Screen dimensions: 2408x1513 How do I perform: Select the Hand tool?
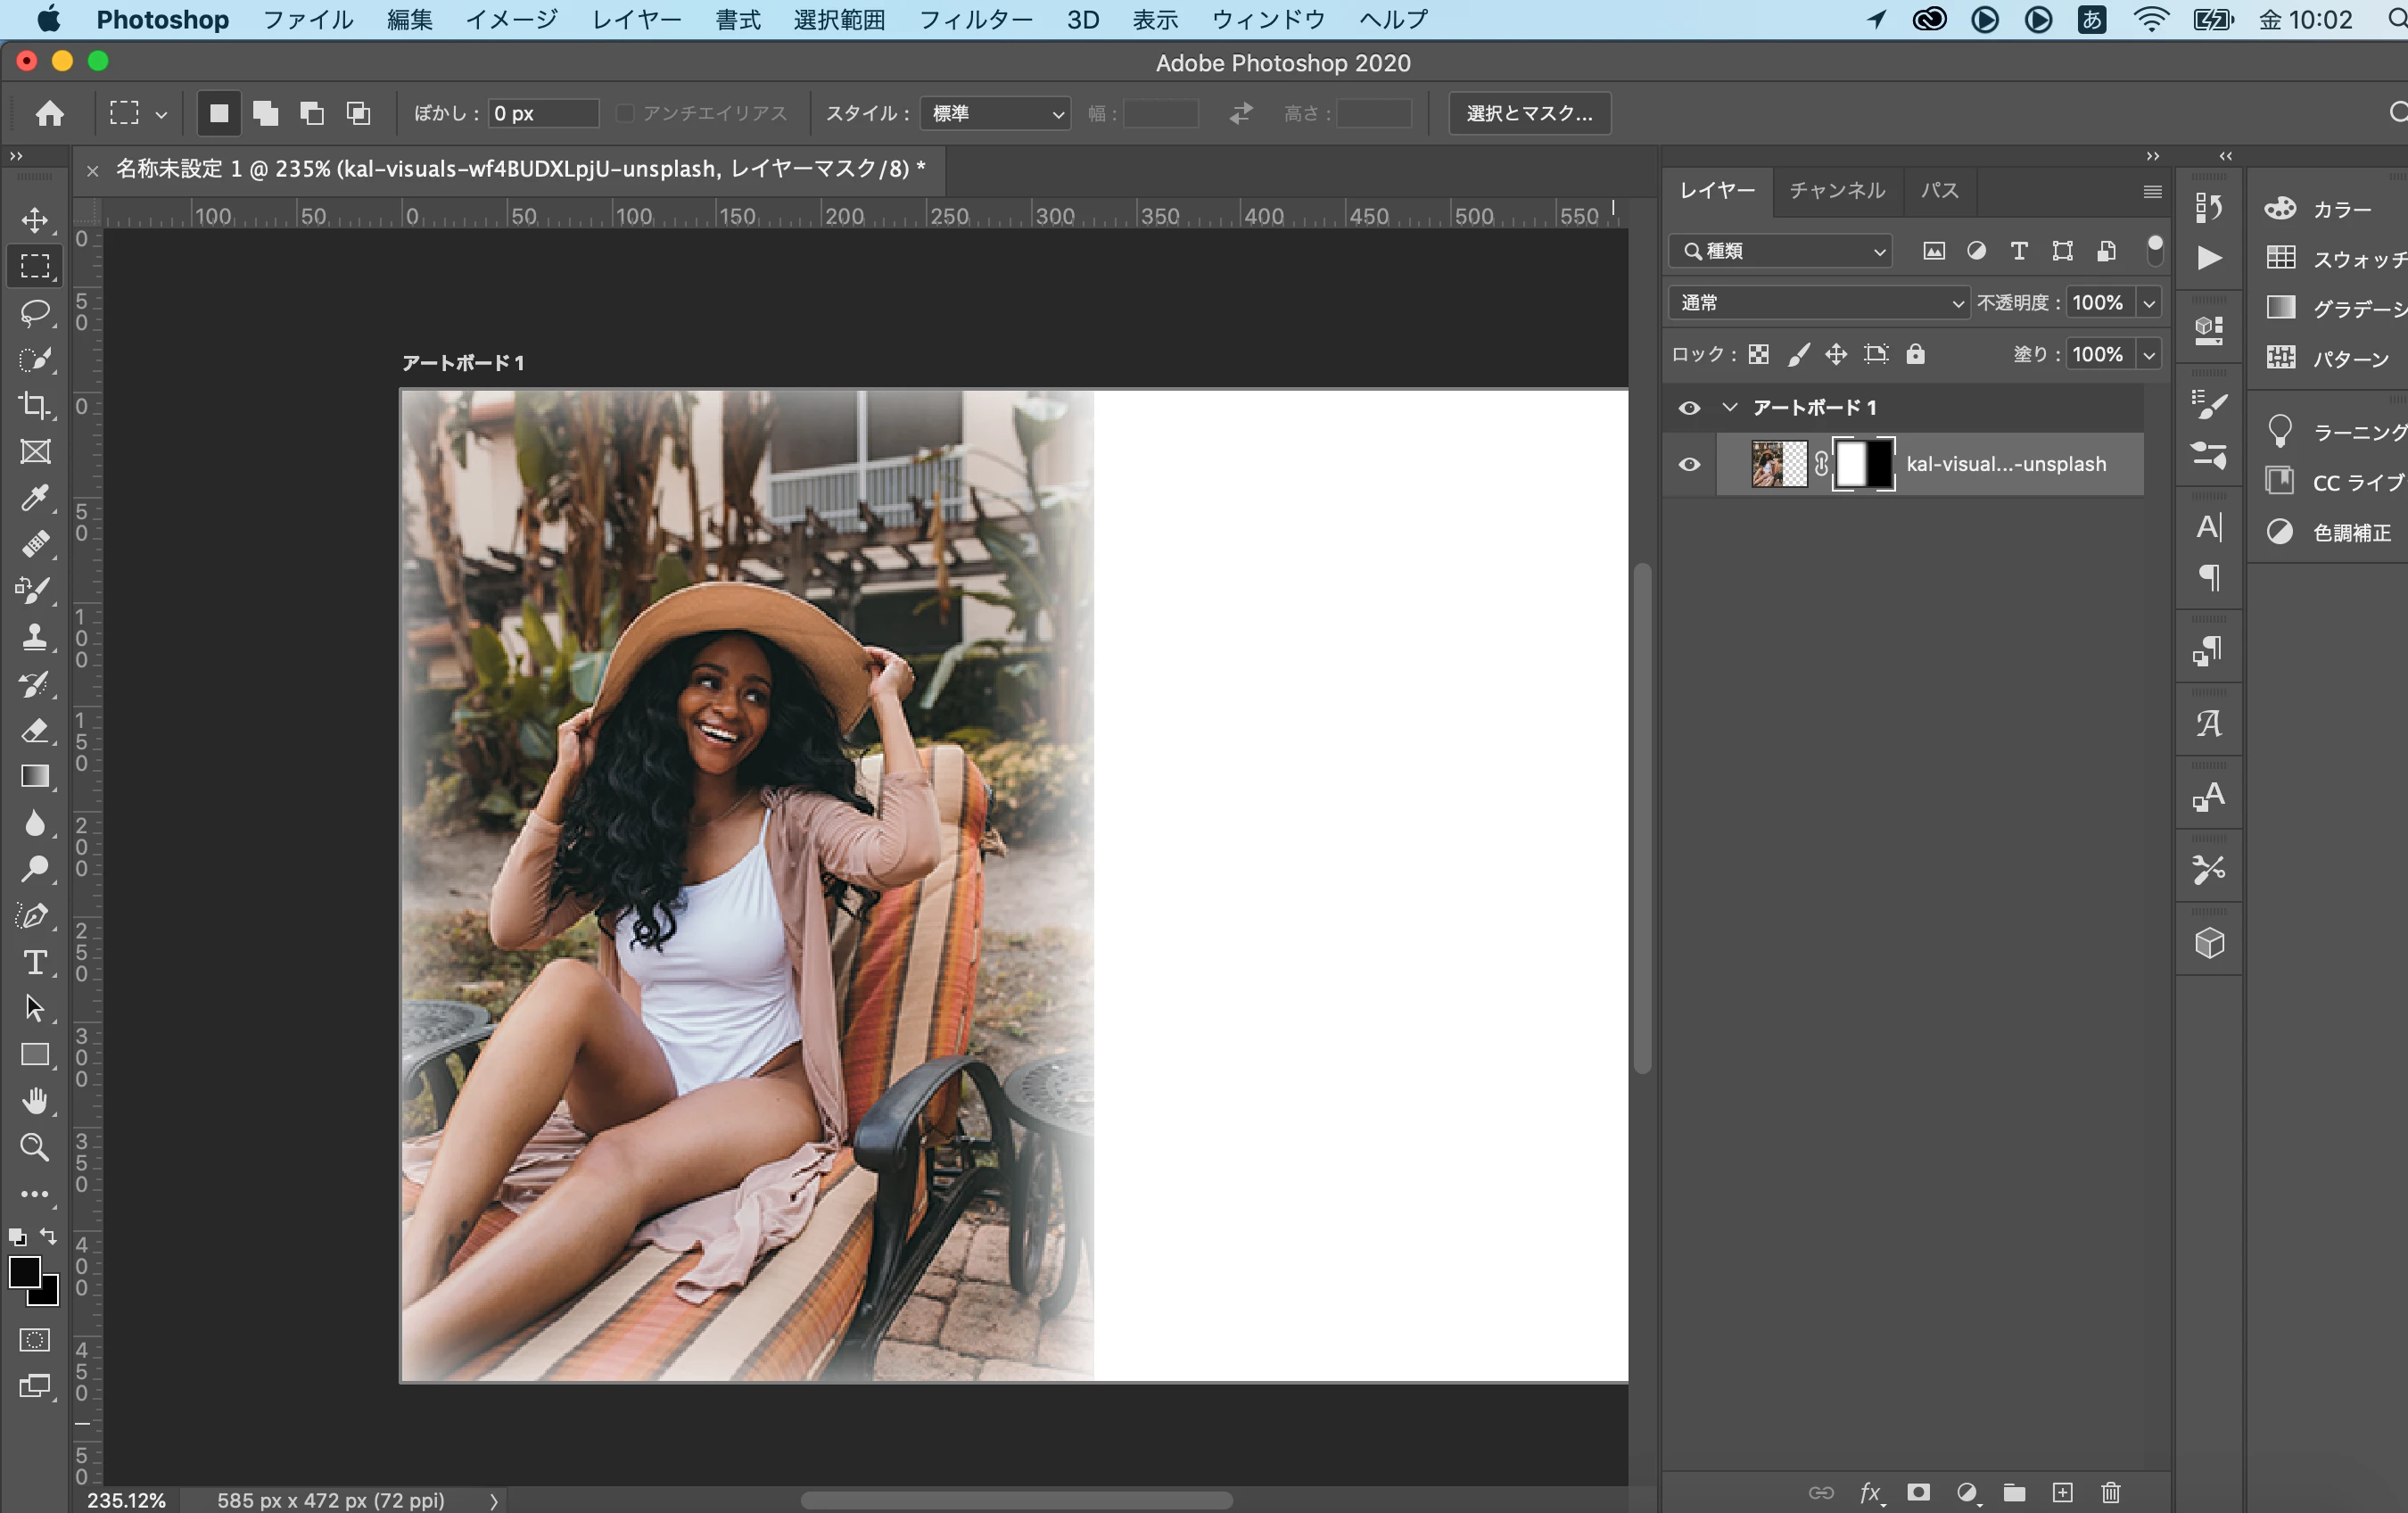[x=35, y=1101]
